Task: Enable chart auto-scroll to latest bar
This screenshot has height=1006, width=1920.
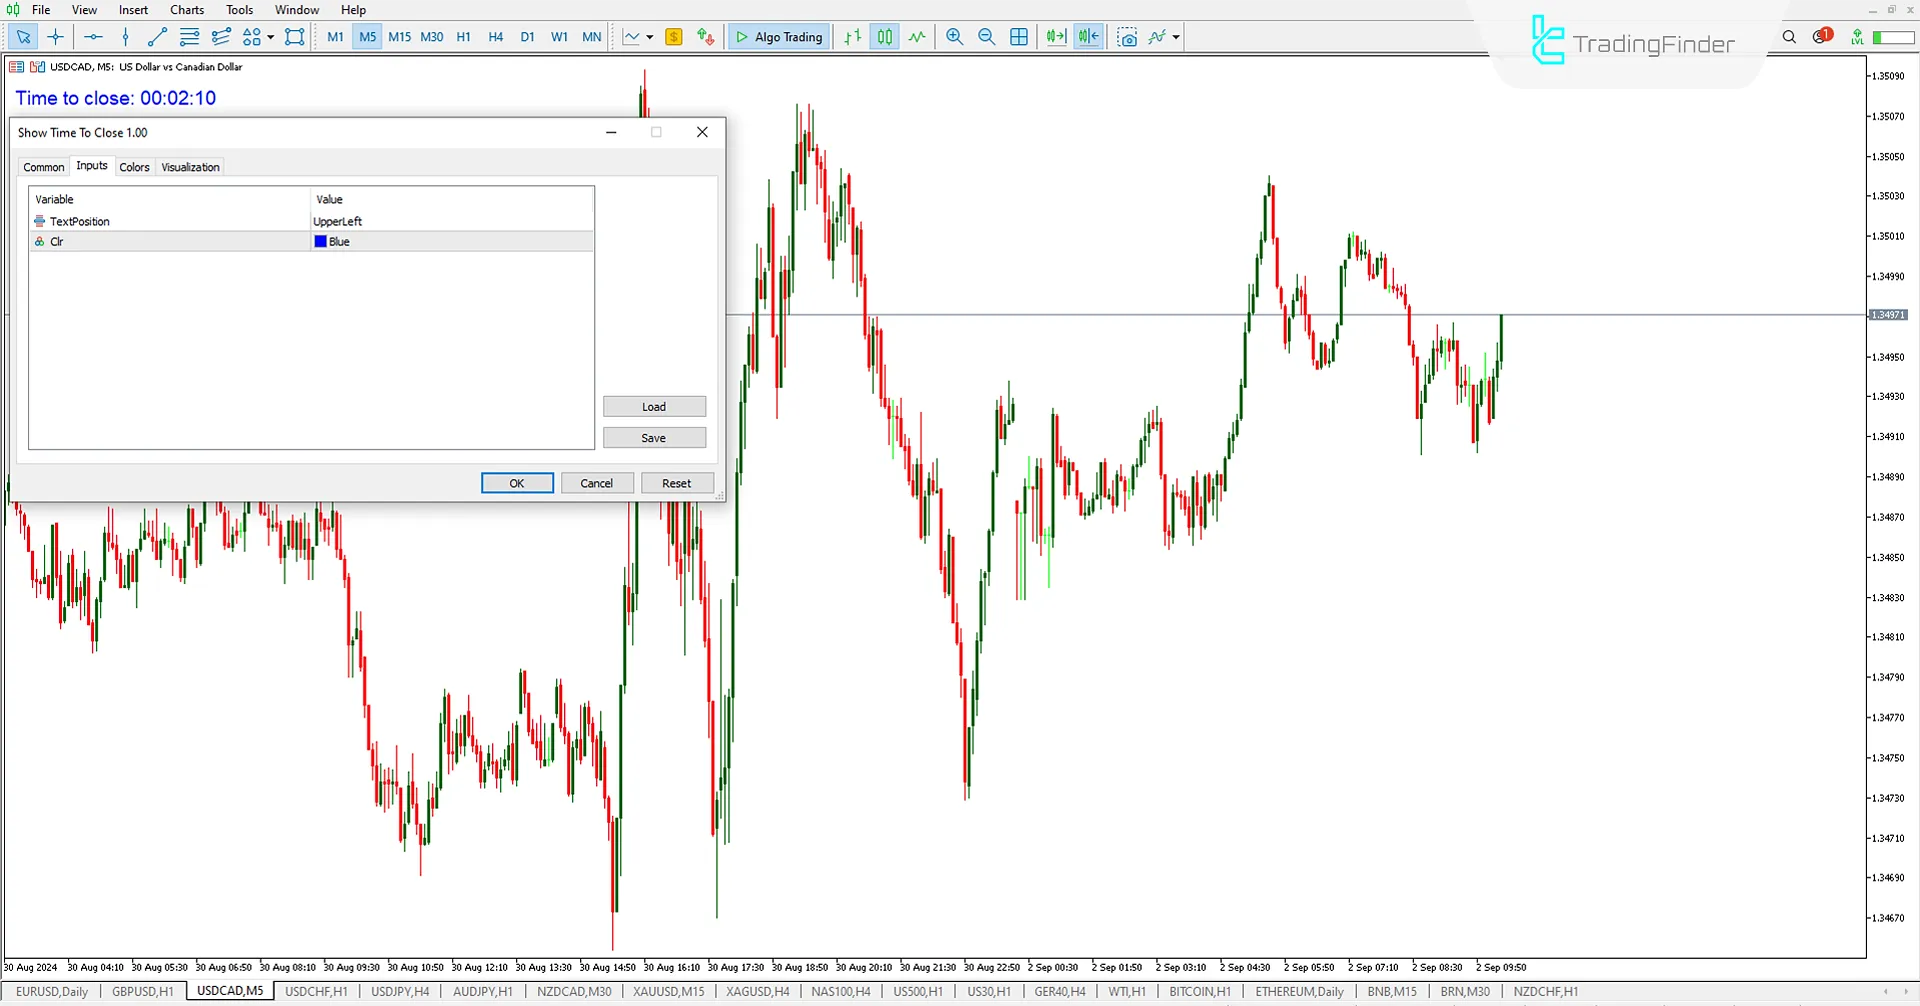Action: (1055, 37)
